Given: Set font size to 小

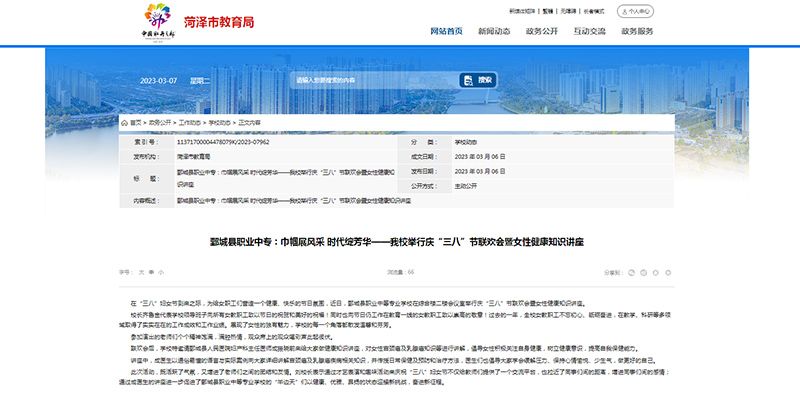Looking at the screenshot, I should pos(161,273).
